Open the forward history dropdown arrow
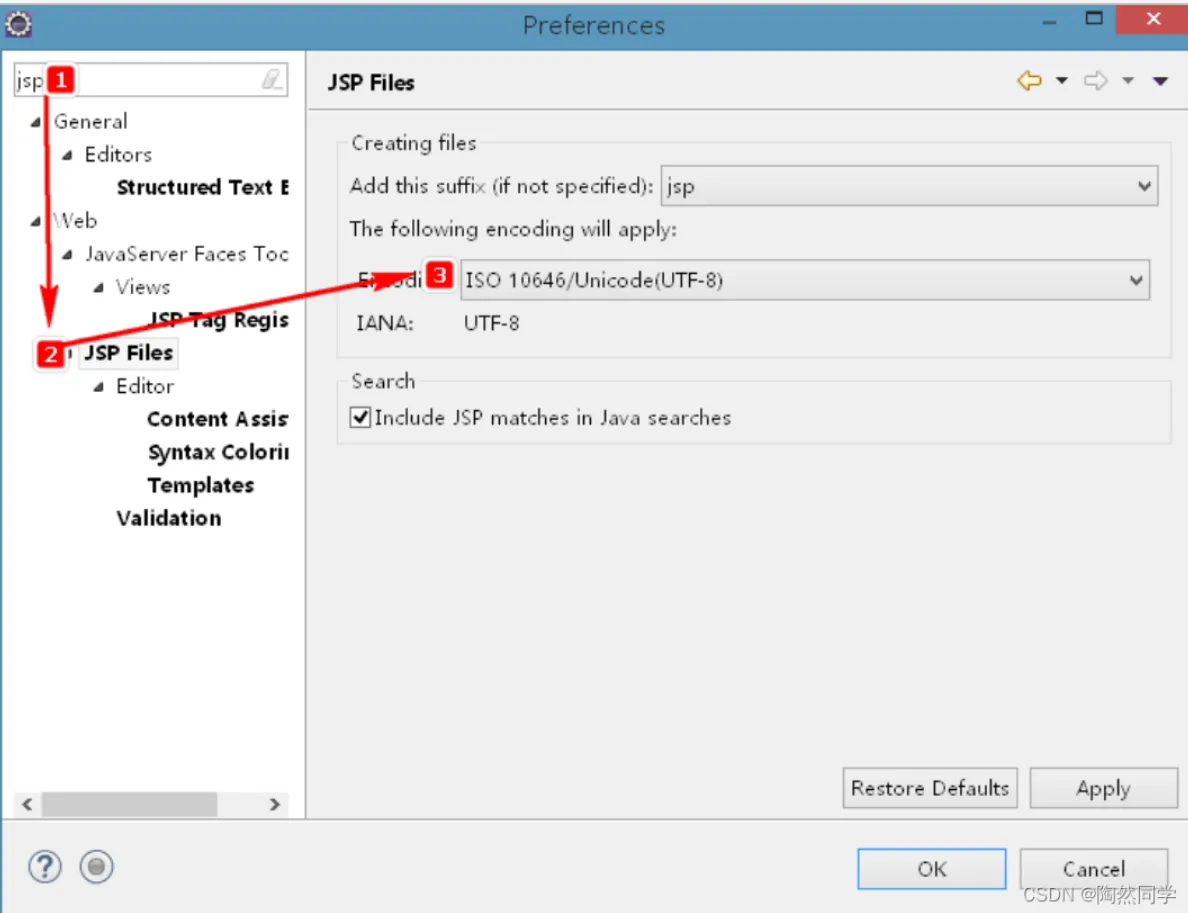This screenshot has height=913, width=1188. click(1127, 80)
